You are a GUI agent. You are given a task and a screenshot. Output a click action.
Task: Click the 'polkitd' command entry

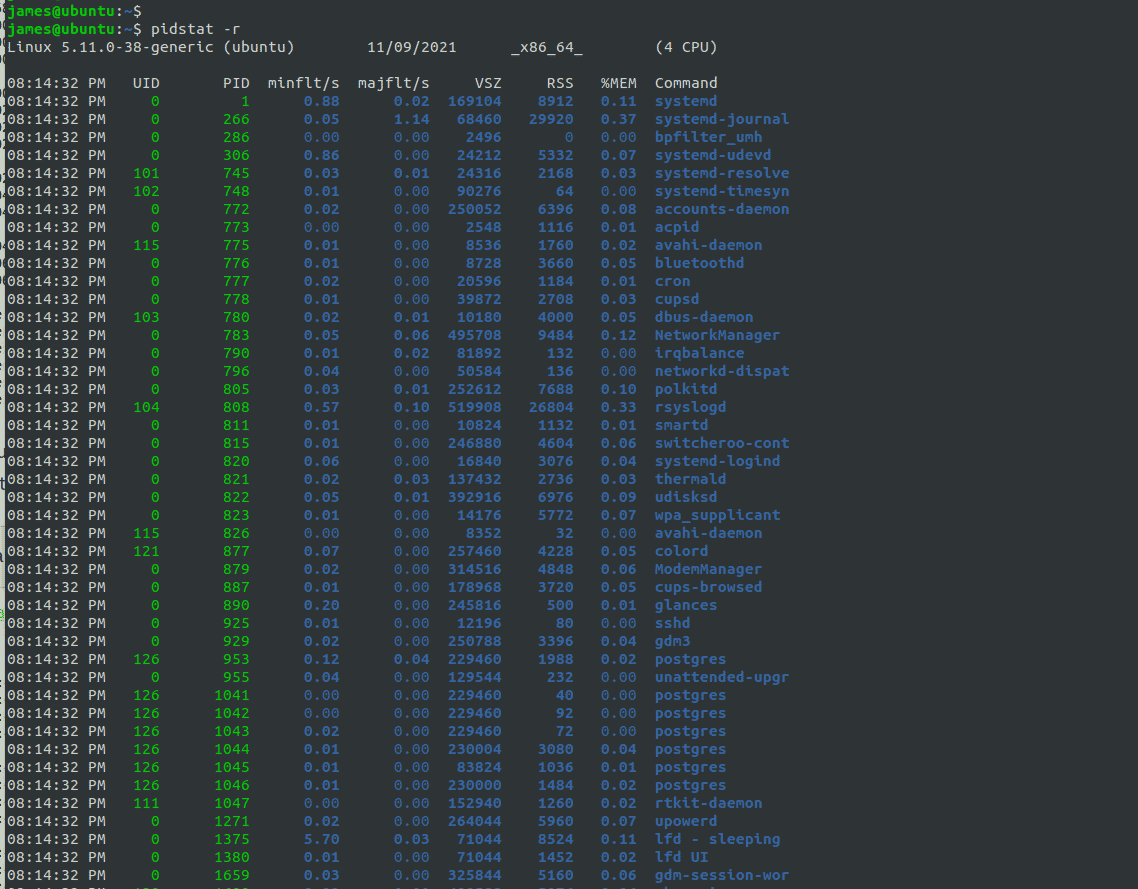[x=686, y=389]
